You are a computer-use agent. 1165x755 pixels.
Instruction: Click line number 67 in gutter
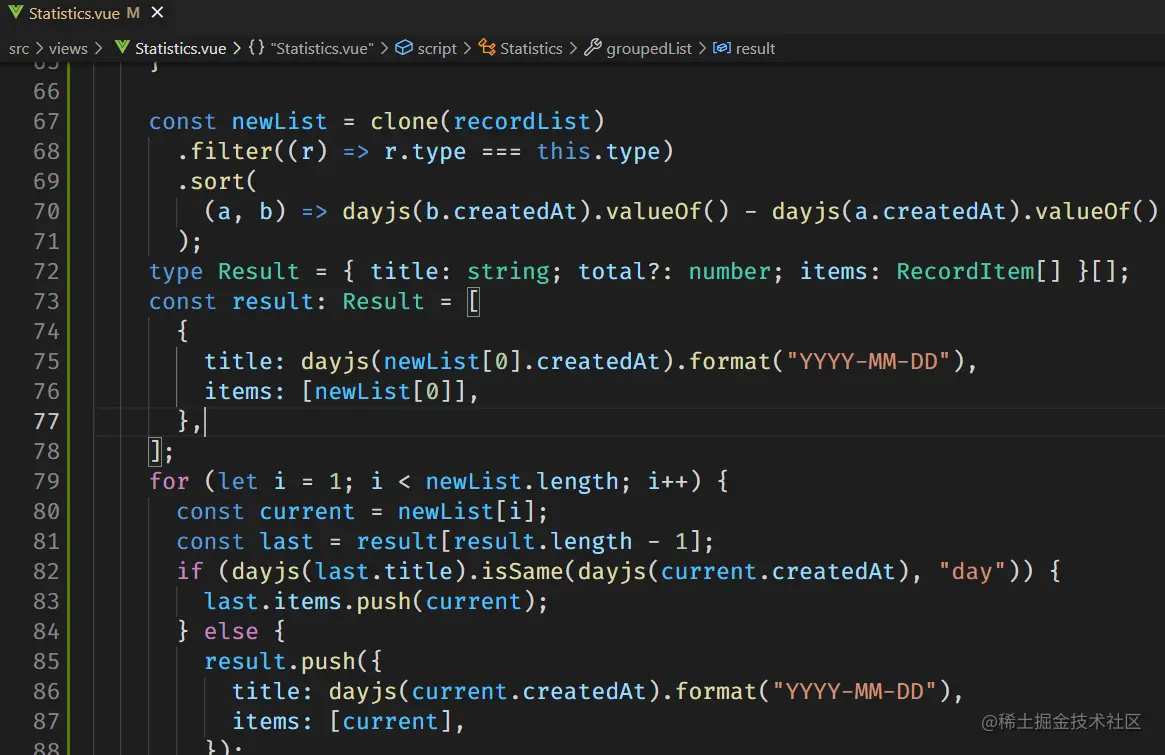click(x=46, y=121)
